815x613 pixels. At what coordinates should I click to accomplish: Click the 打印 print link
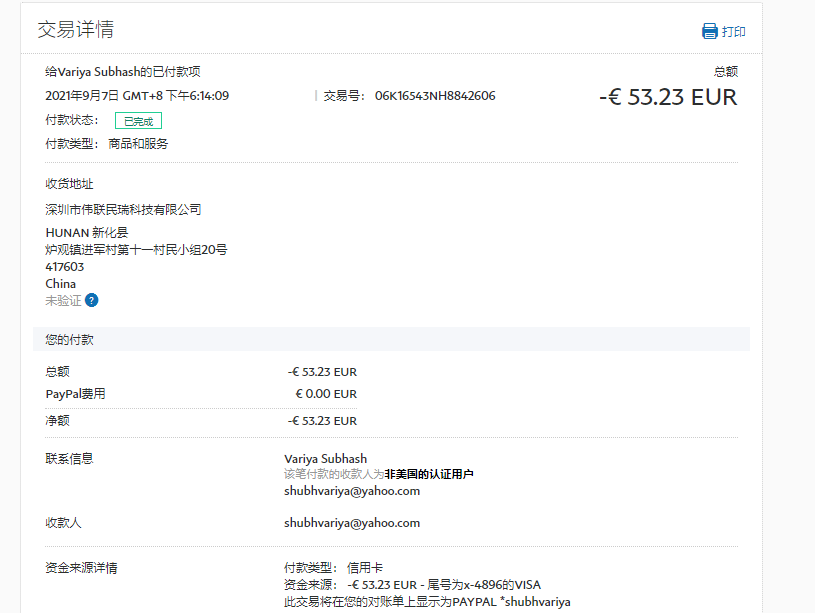pos(734,32)
